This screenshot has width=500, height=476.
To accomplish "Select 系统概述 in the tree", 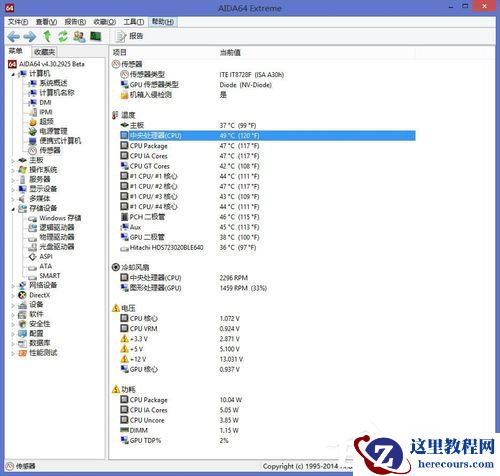I will (x=53, y=83).
